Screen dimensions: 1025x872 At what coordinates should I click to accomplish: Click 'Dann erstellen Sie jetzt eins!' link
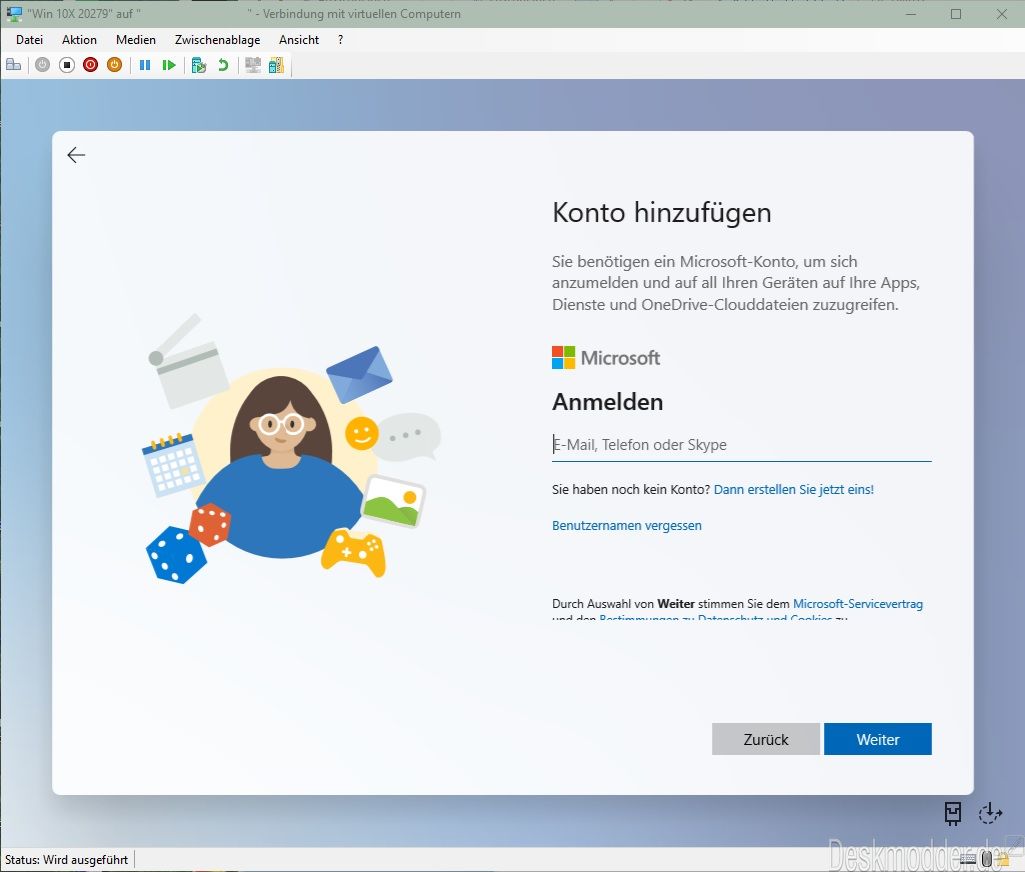[x=794, y=489]
